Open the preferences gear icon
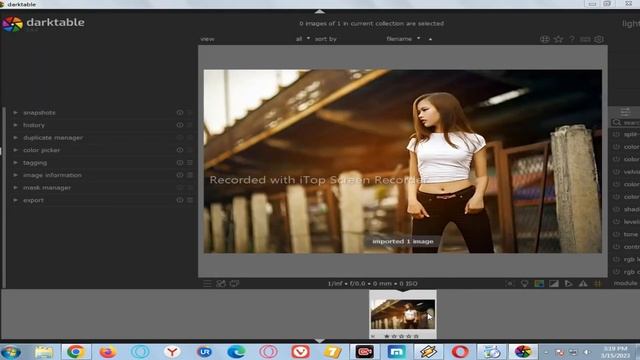The width and height of the screenshot is (640, 360). click(599, 39)
